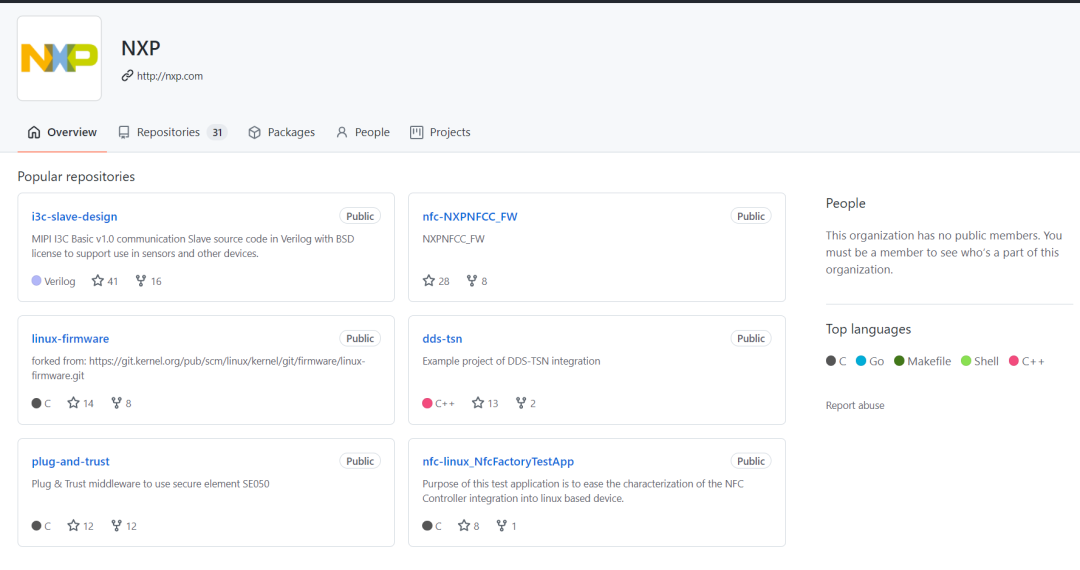Open the nfc-linux_NfcFactoryTestApp repository

pos(498,461)
